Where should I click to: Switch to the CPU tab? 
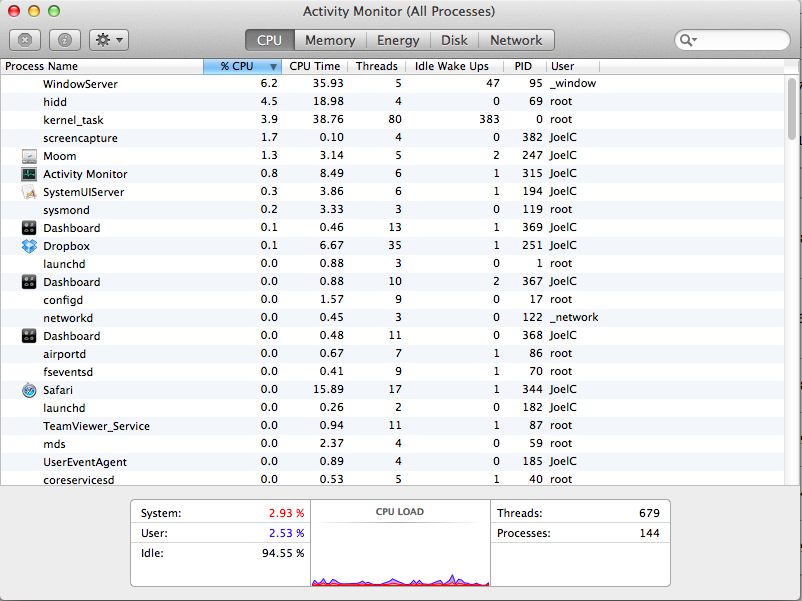[270, 40]
